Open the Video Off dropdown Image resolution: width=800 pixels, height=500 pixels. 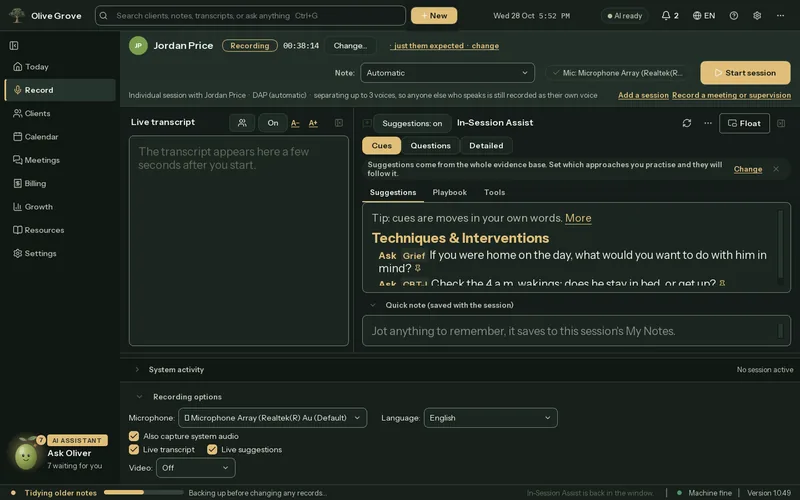click(195, 468)
